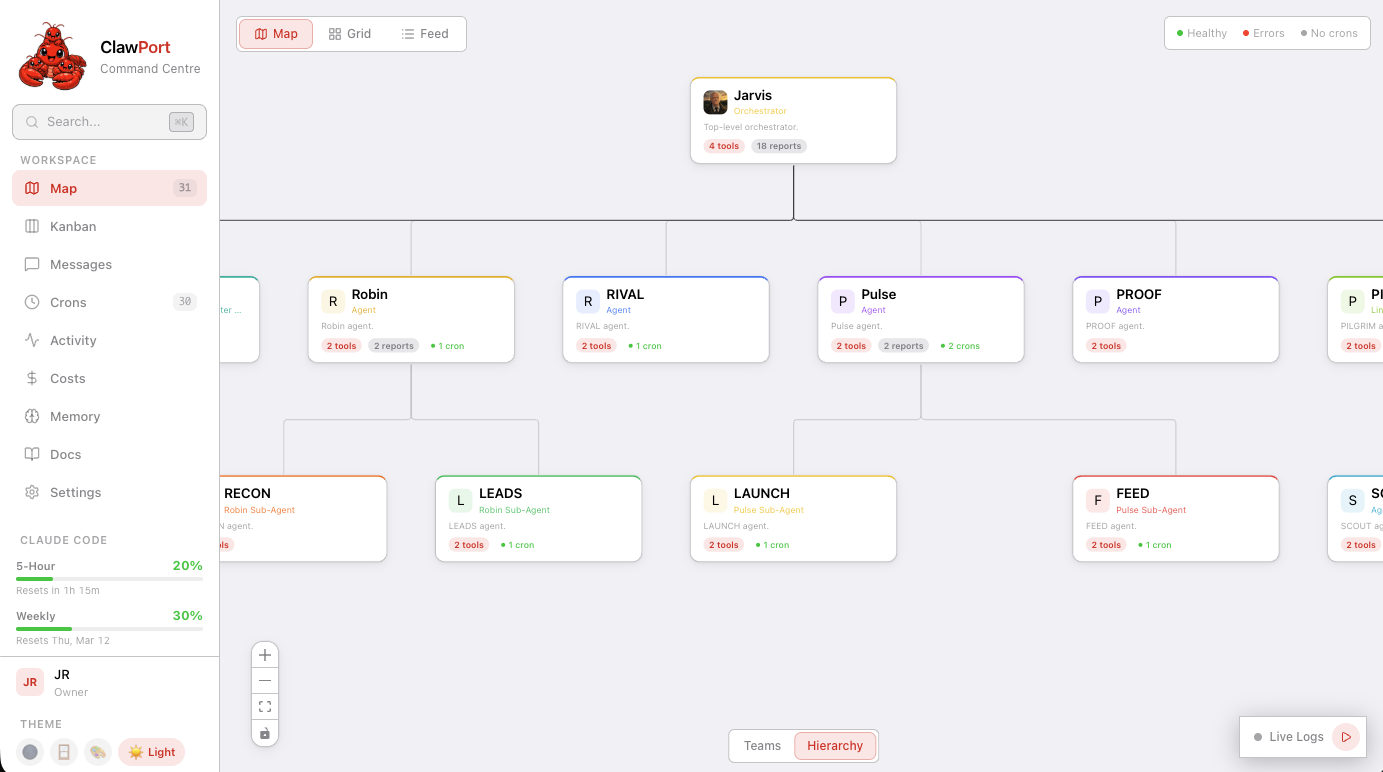Screen dimensions: 1383x772
Task: Select the palette theme option
Action: pos(98,751)
